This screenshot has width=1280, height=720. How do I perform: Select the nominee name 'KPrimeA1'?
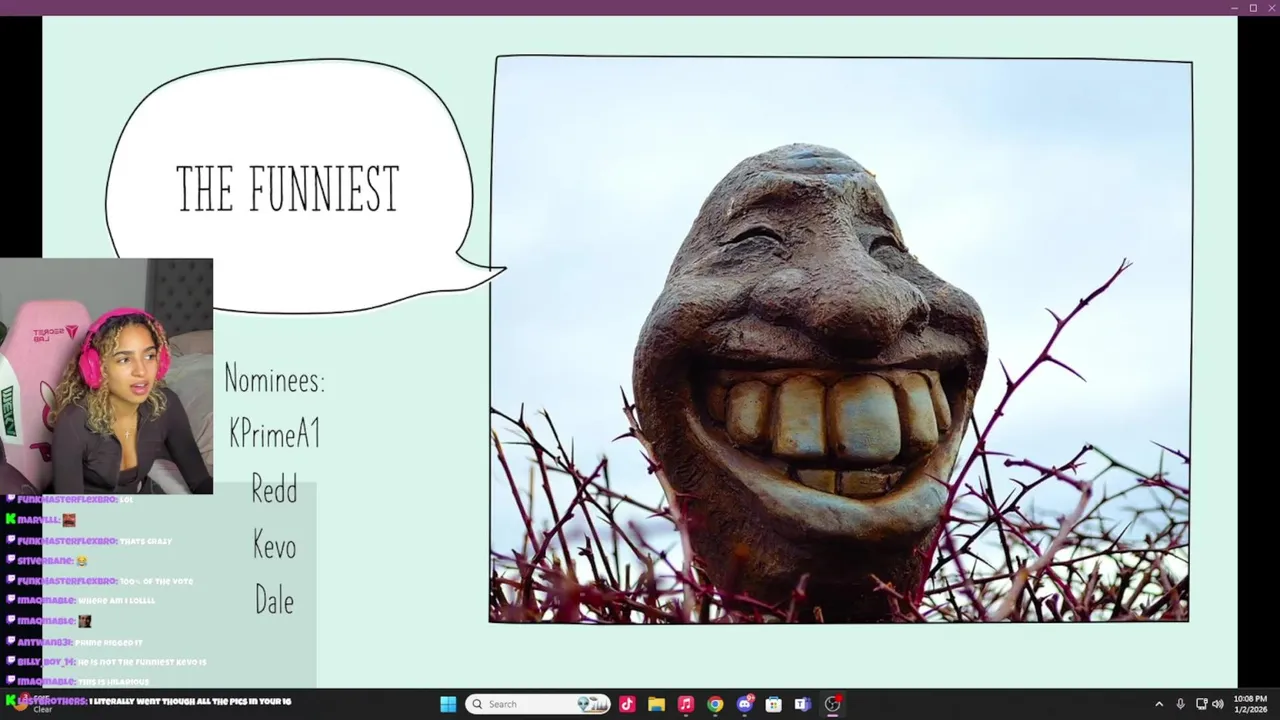[x=274, y=434]
